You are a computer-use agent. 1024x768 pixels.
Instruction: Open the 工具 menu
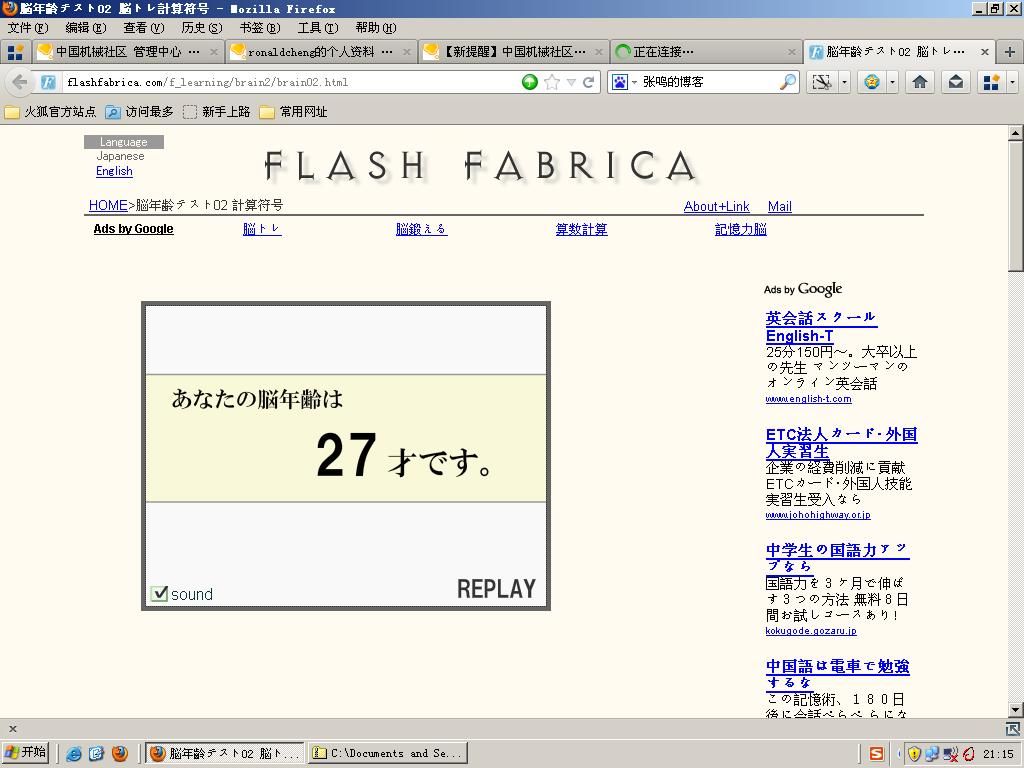click(318, 27)
